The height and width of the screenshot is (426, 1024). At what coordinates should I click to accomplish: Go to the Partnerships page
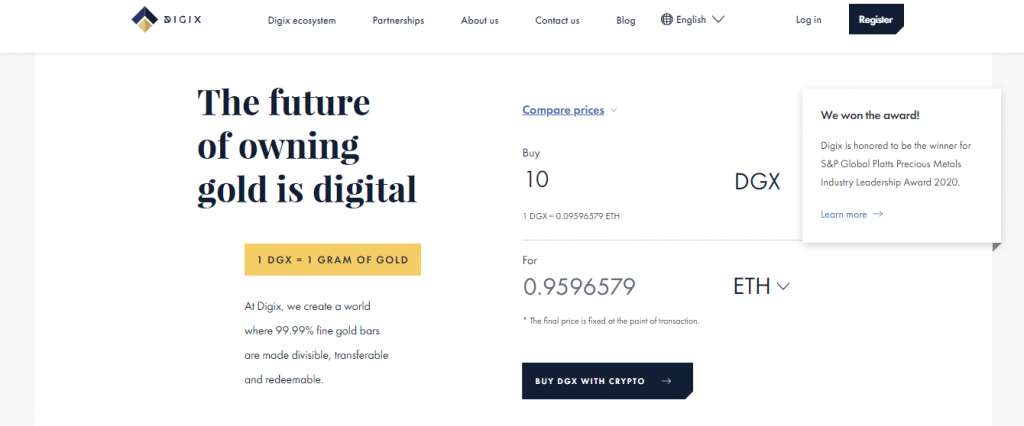point(398,20)
